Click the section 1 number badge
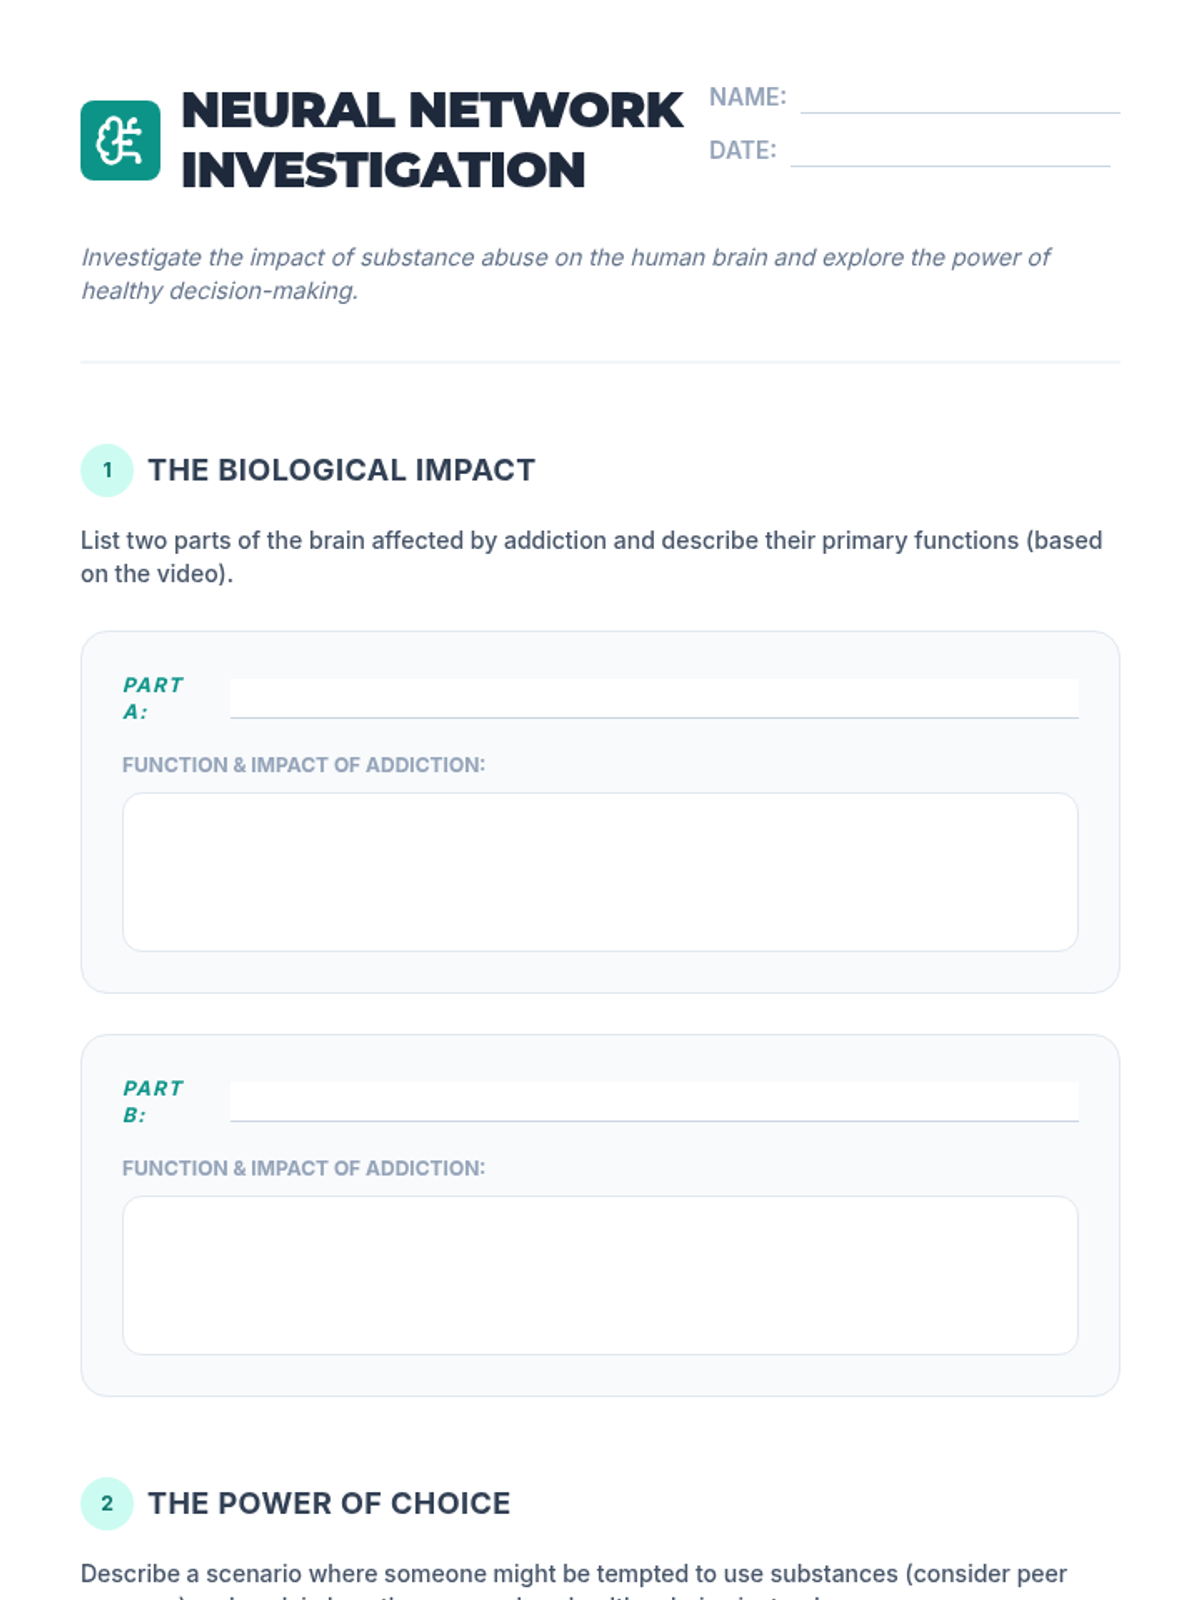The image size is (1200, 1600). tap(107, 470)
